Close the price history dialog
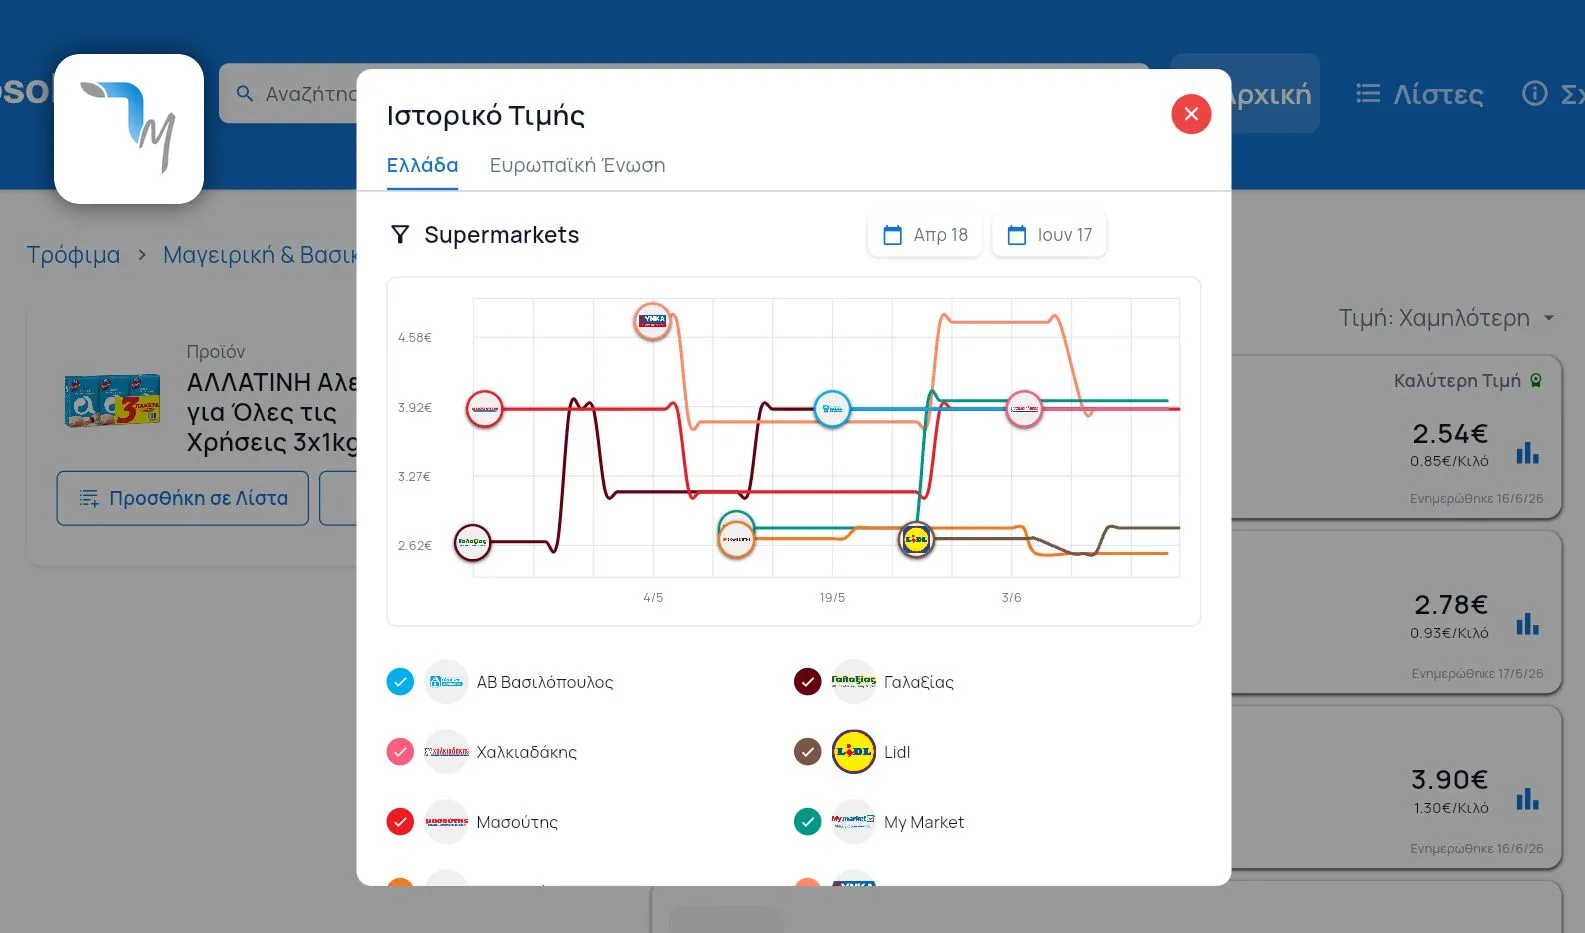1585x933 pixels. coord(1191,114)
